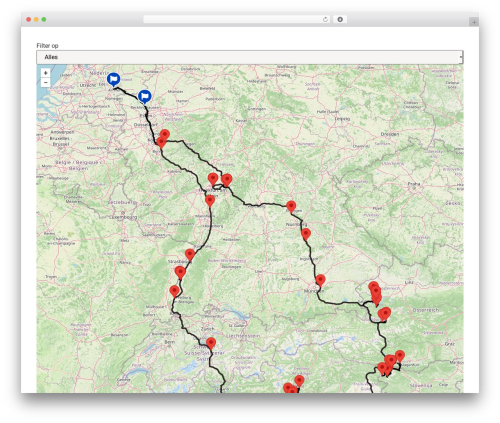Click the red marker south of Zürich
Screen dimensions: 500x423
(x=211, y=343)
